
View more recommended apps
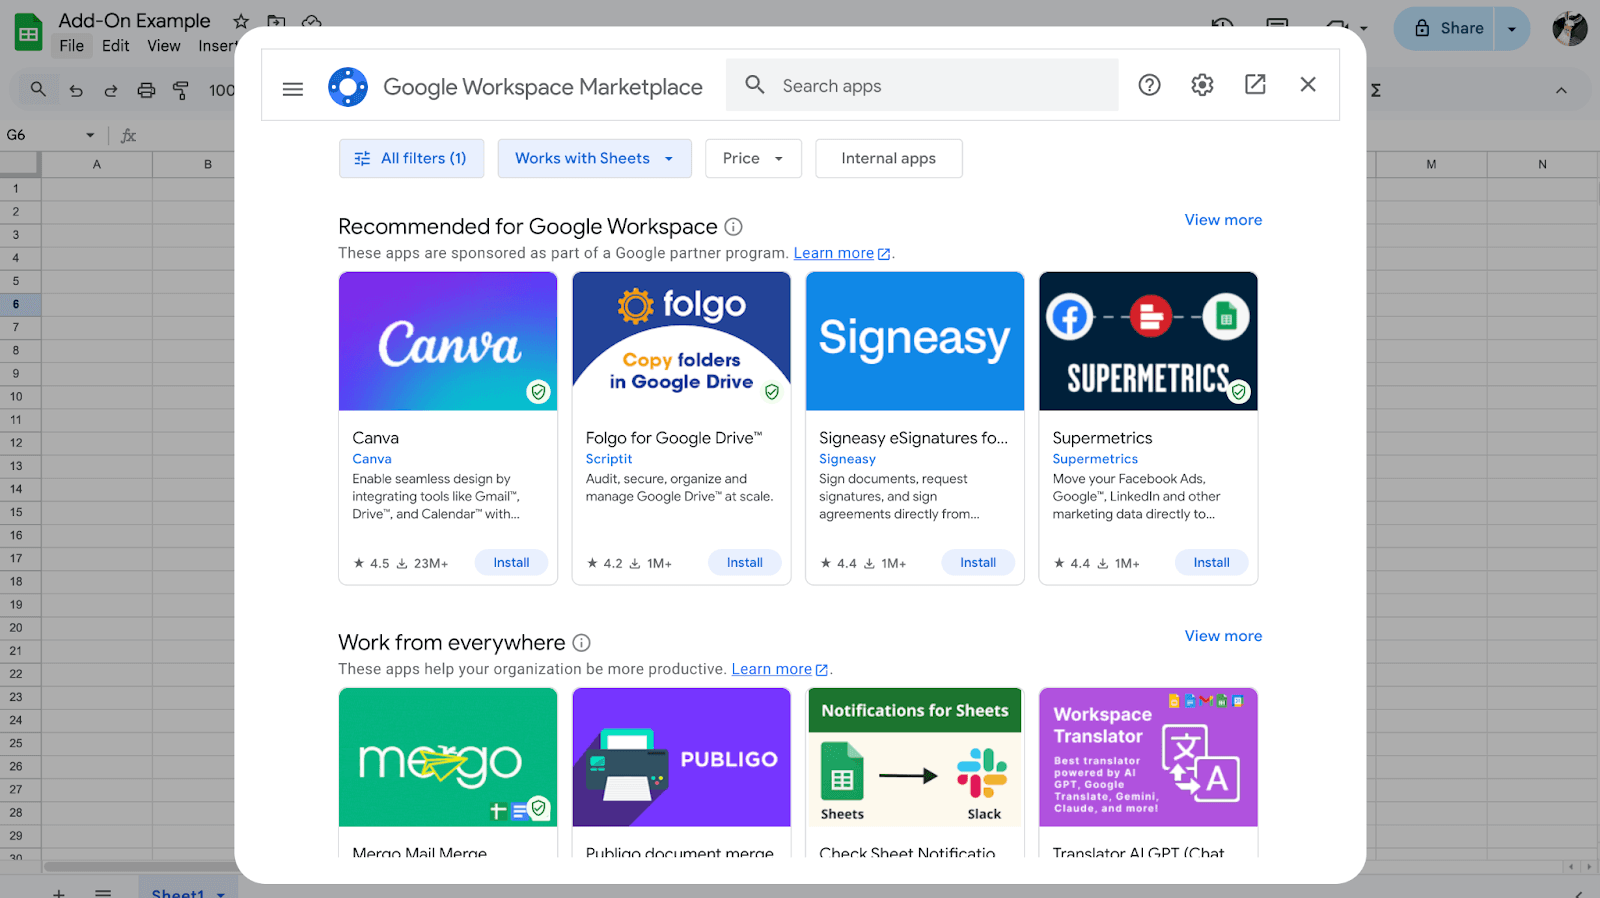click(x=1222, y=220)
